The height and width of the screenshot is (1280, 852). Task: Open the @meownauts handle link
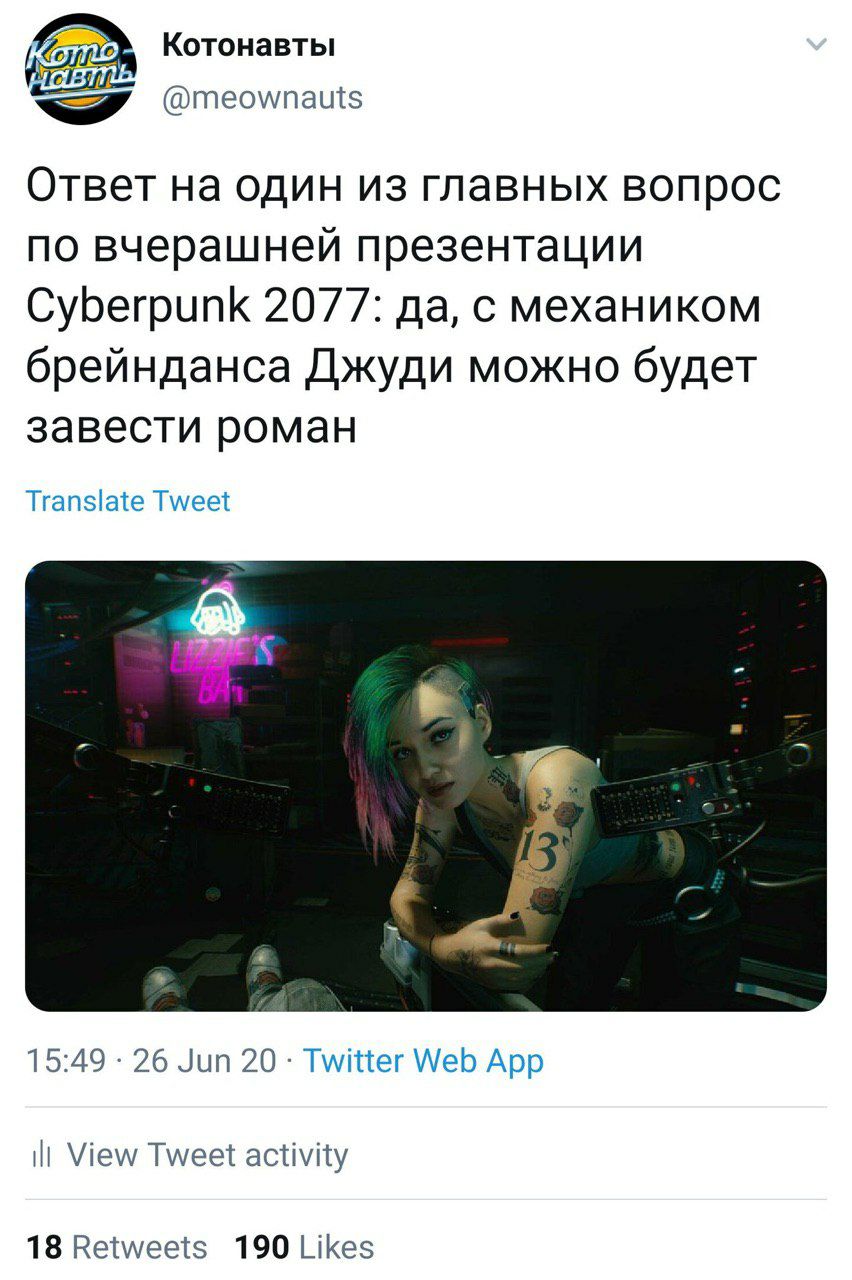[x=260, y=97]
